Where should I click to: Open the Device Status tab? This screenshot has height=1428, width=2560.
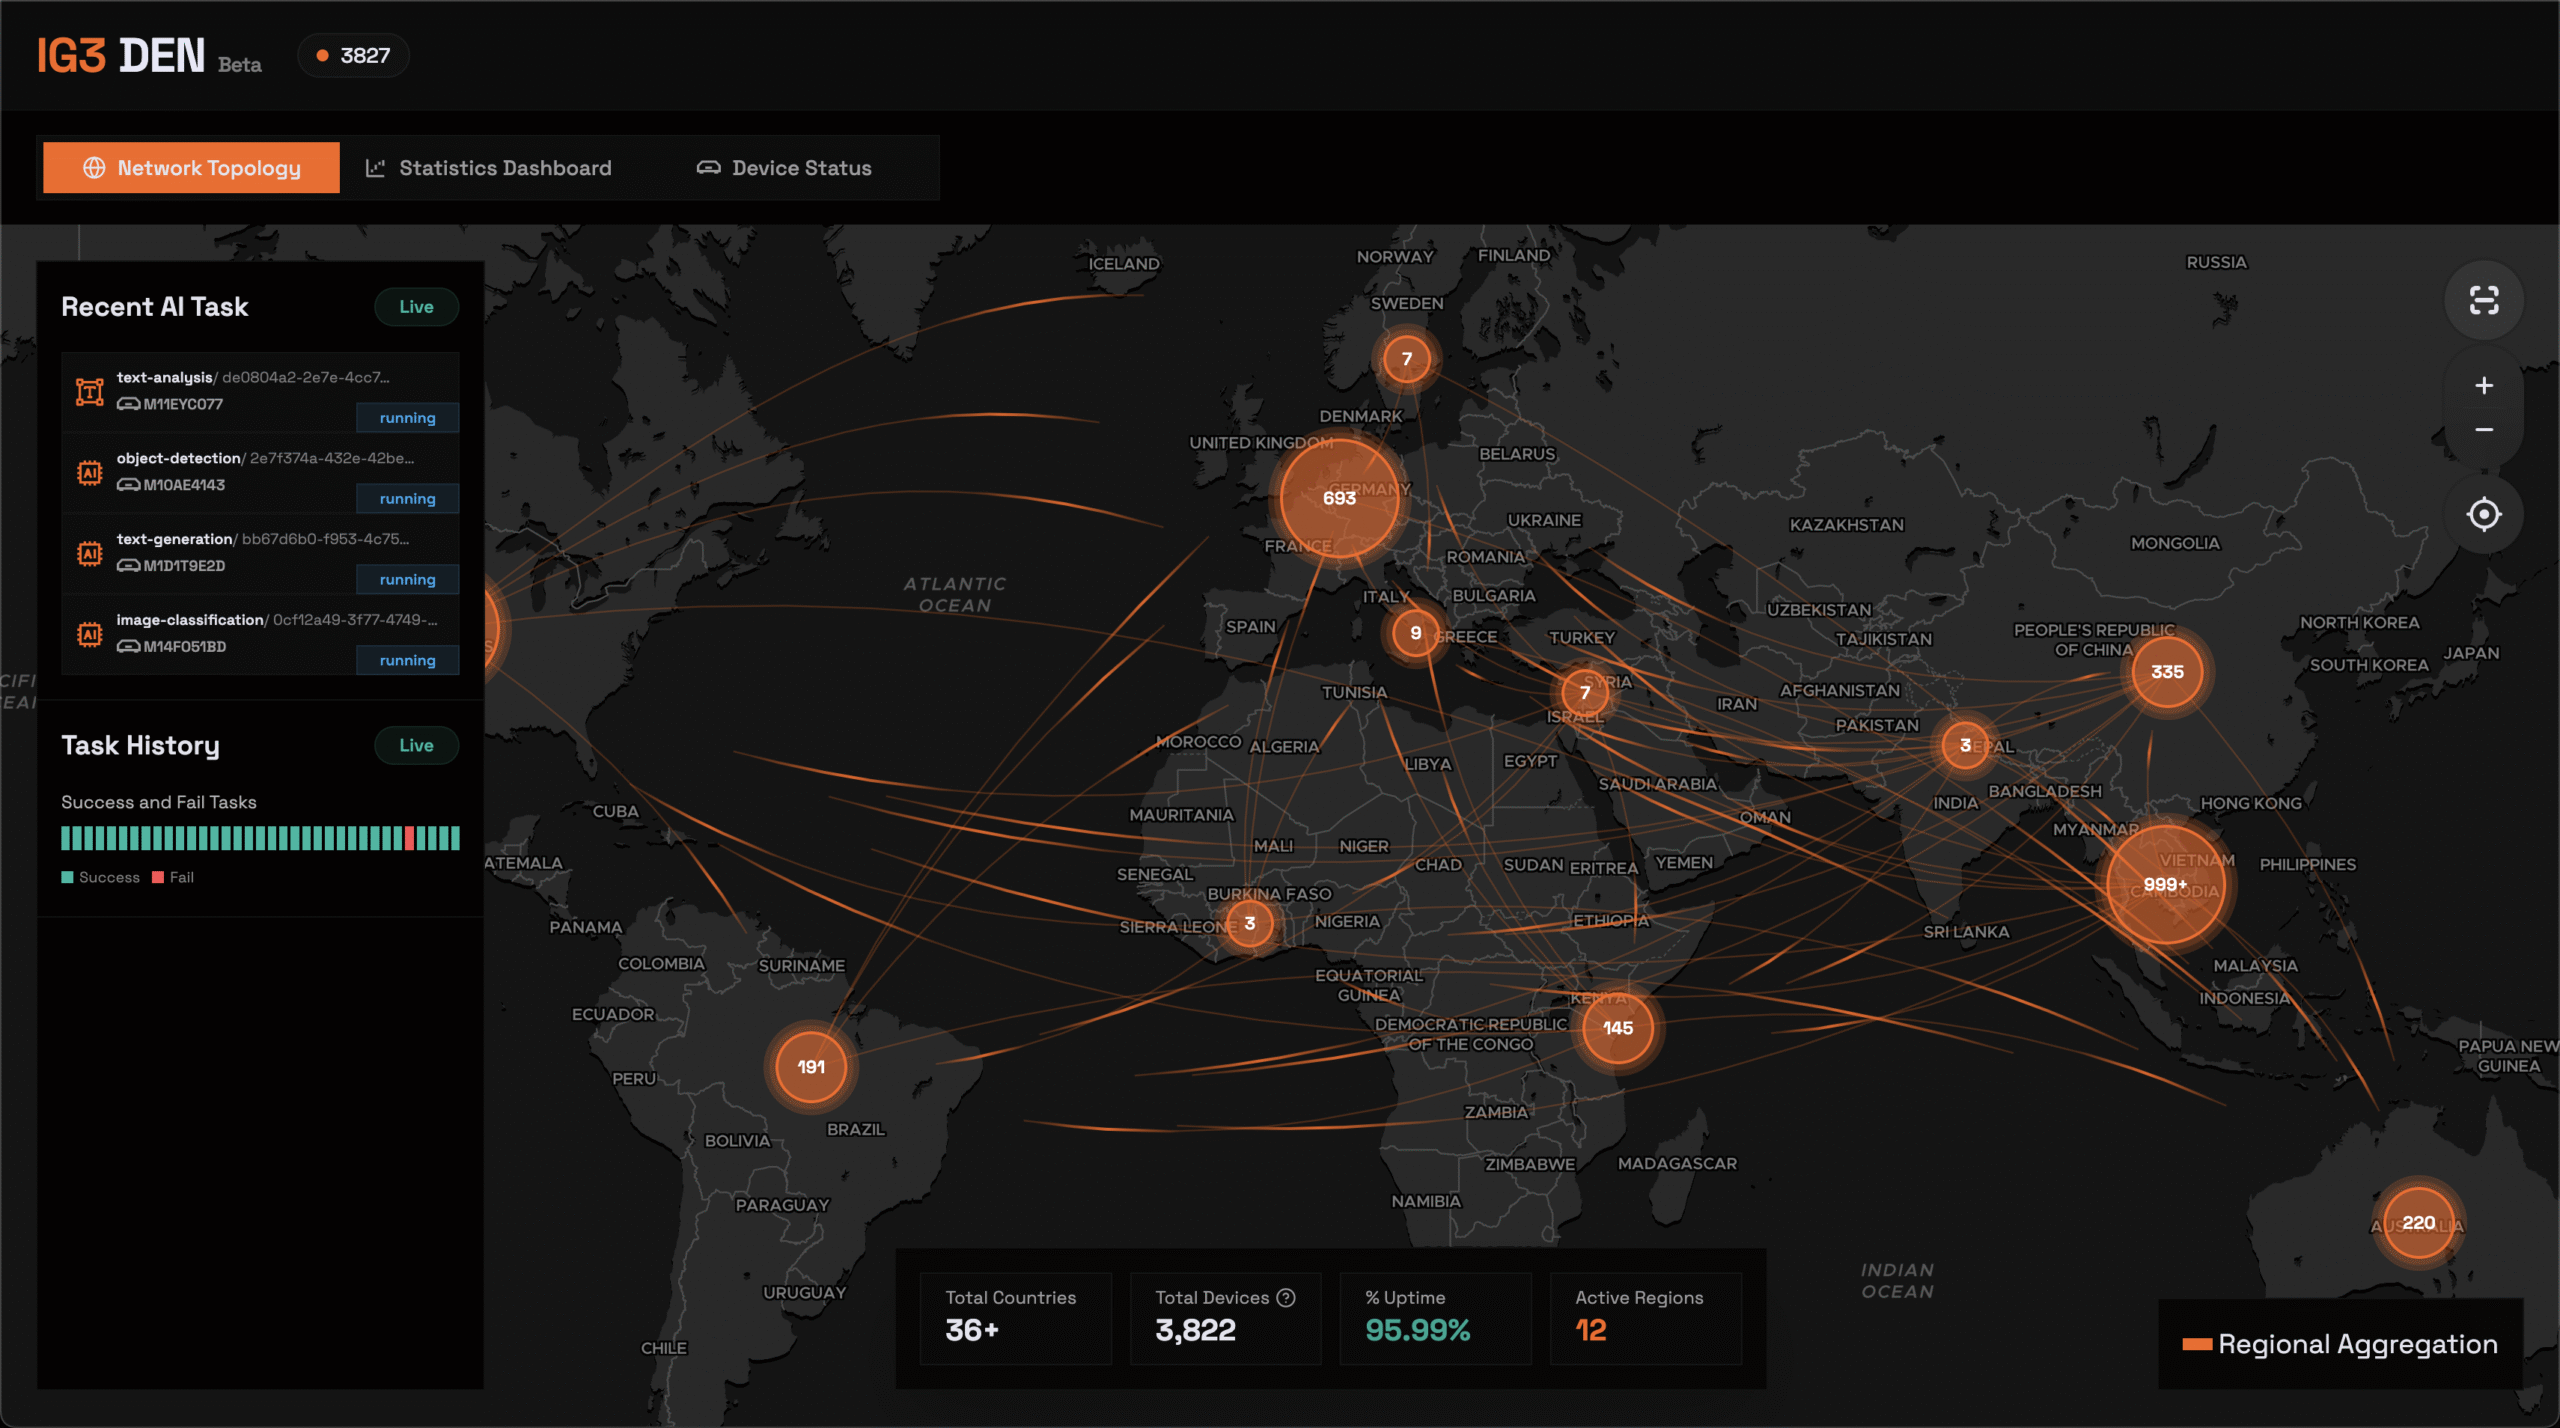[x=784, y=168]
